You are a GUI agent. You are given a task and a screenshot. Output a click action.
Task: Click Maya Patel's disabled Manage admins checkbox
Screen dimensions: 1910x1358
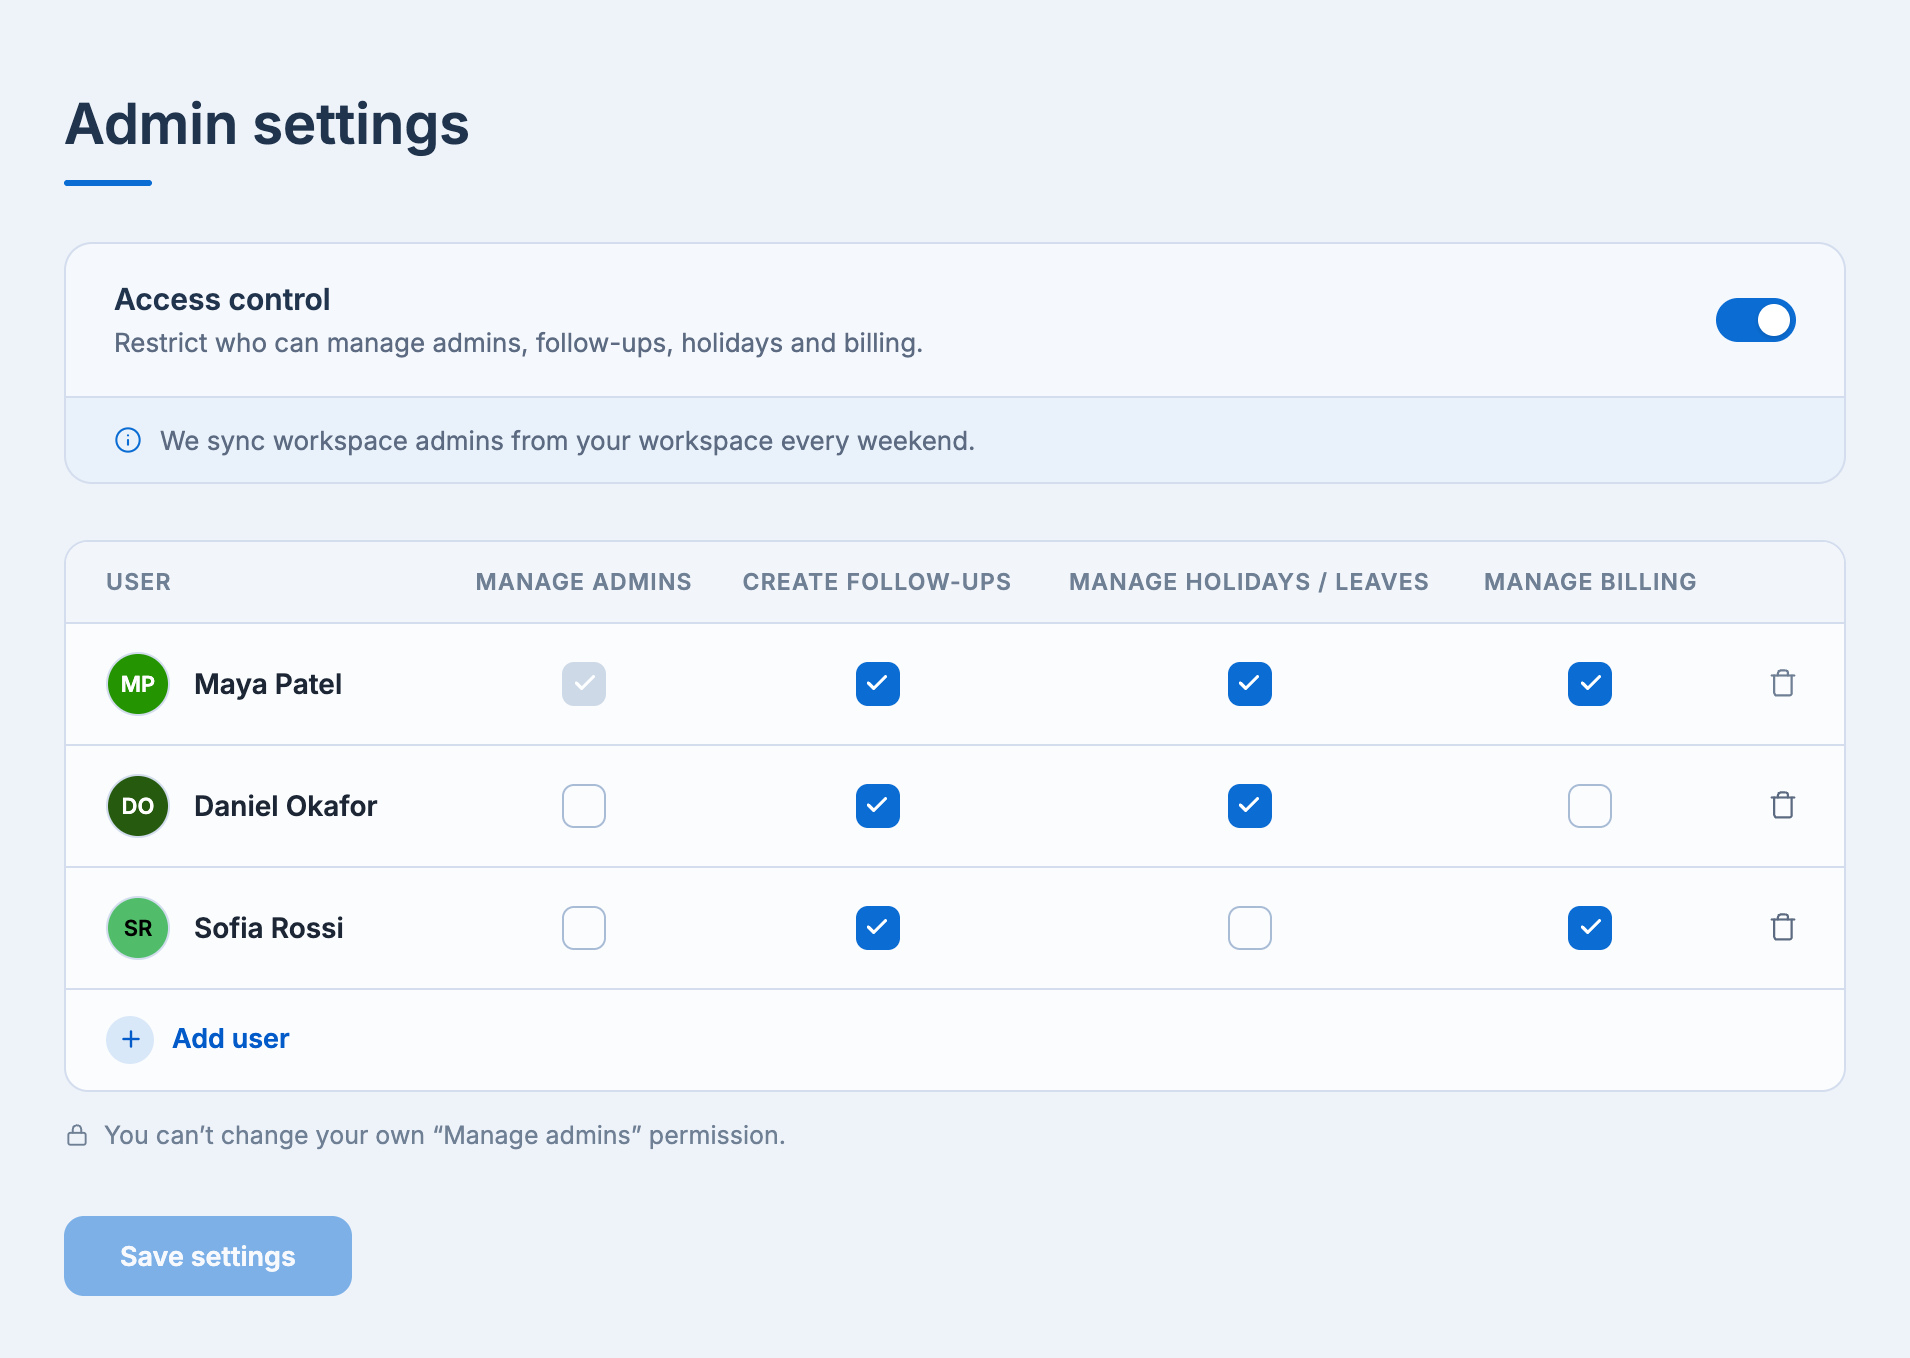[x=584, y=684]
